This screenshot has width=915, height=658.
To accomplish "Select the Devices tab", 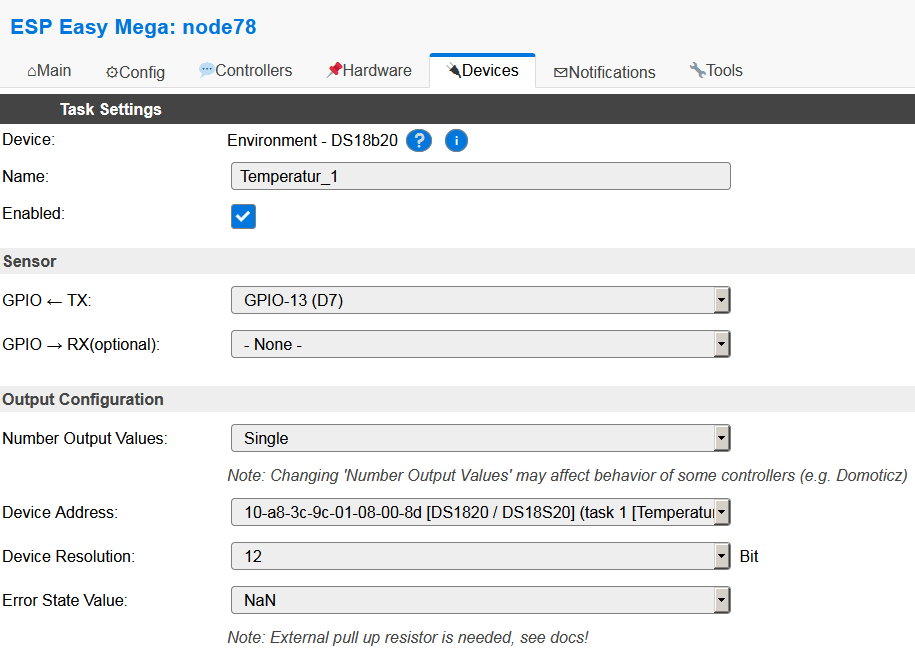I will [x=482, y=71].
